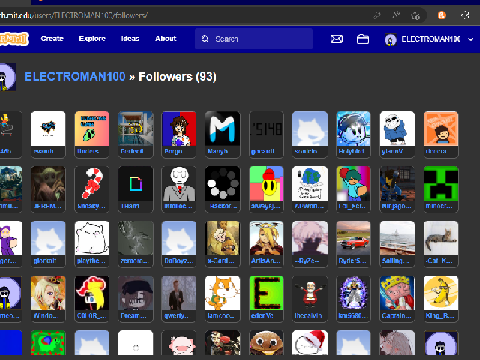Click the orange extension icon in browser toolbar
The width and height of the screenshot is (480, 360).
tap(442, 15)
